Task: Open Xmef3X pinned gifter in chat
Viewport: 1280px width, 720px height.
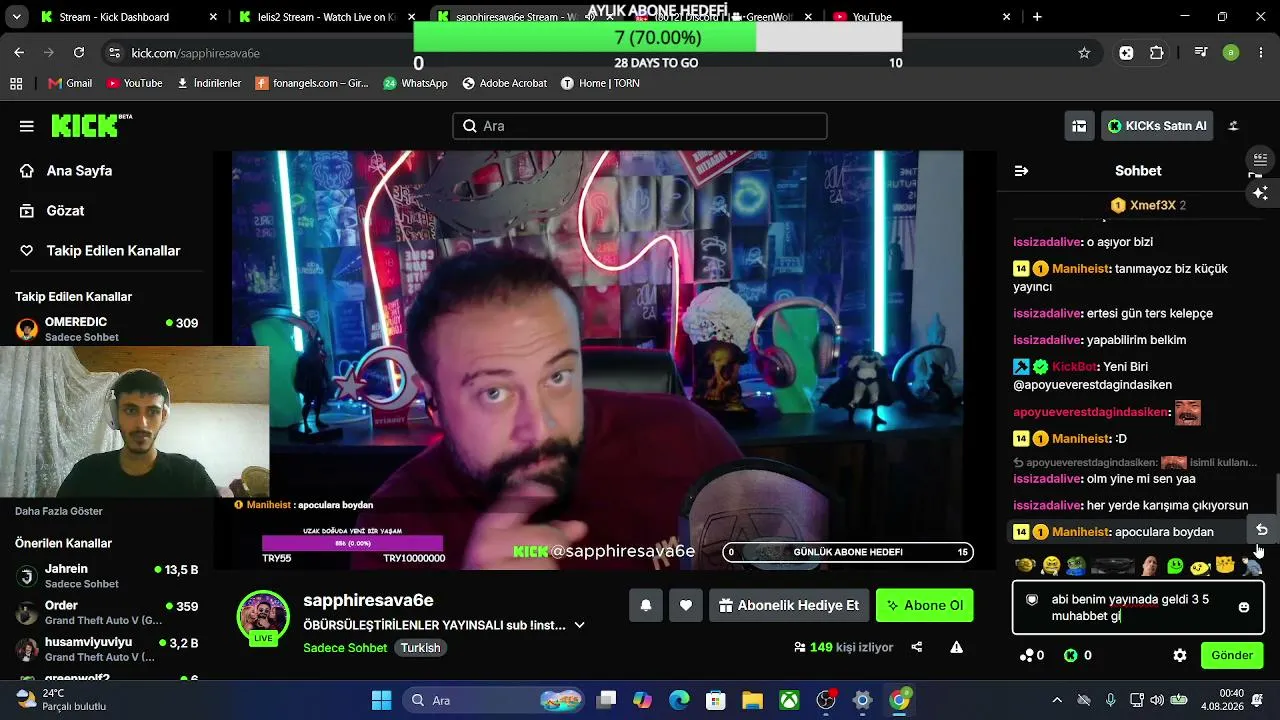Action: coord(1147,205)
